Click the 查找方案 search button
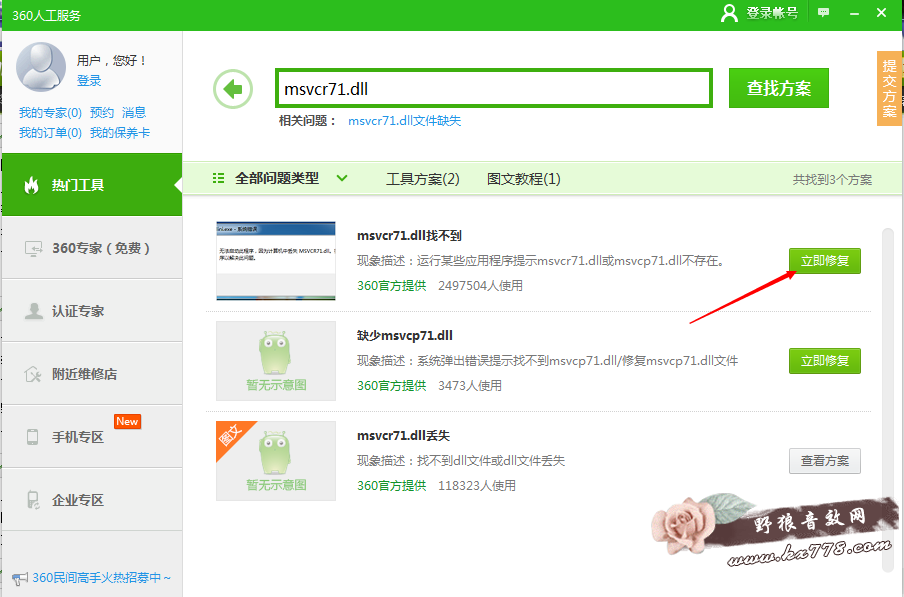Viewport: 904px width, 597px height. pyautogui.click(x=779, y=88)
